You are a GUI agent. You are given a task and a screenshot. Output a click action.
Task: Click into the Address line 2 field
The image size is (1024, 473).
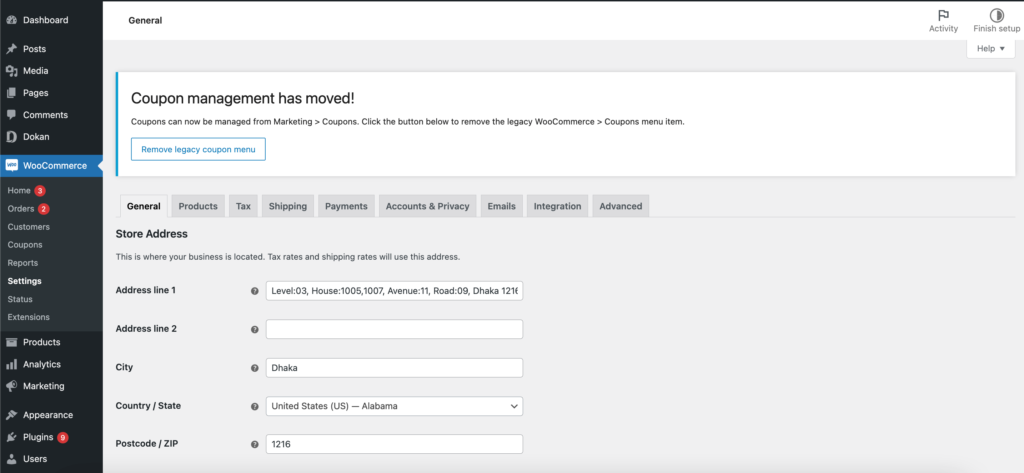click(x=394, y=329)
